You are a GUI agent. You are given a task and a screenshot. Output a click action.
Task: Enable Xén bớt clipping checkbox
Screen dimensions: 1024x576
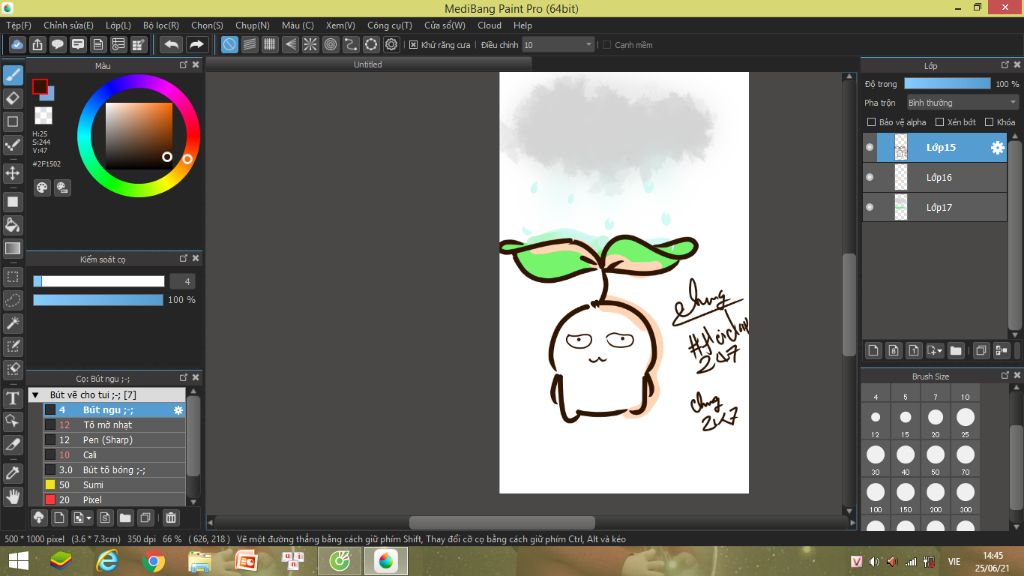pos(939,122)
